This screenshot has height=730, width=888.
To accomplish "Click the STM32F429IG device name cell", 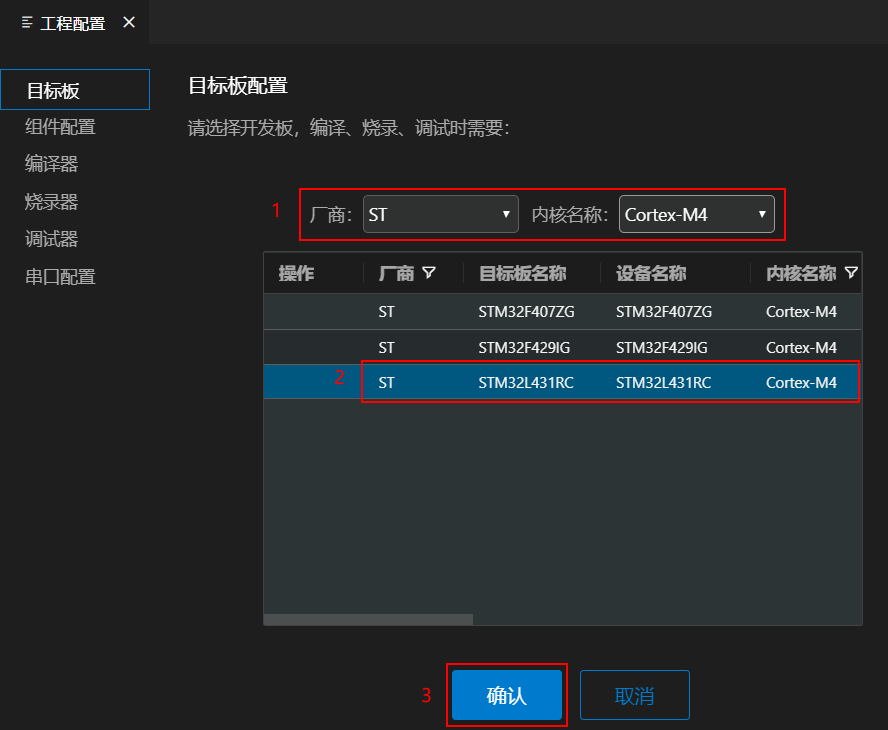I will [x=661, y=347].
